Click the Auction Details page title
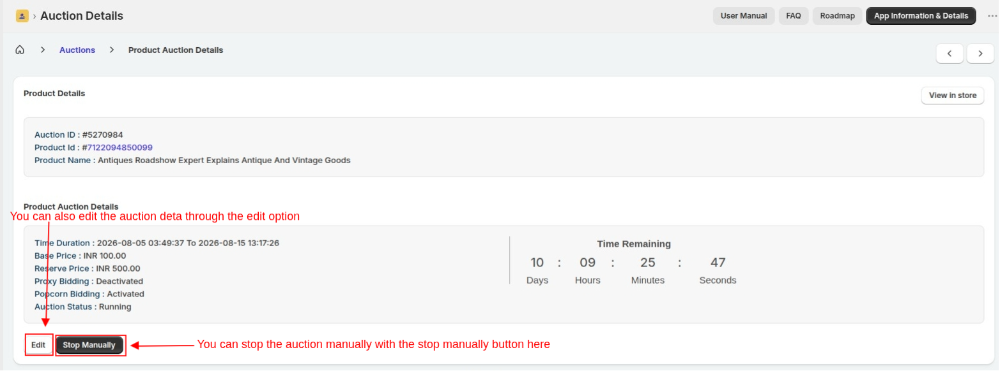1000x371 pixels. pos(82,16)
